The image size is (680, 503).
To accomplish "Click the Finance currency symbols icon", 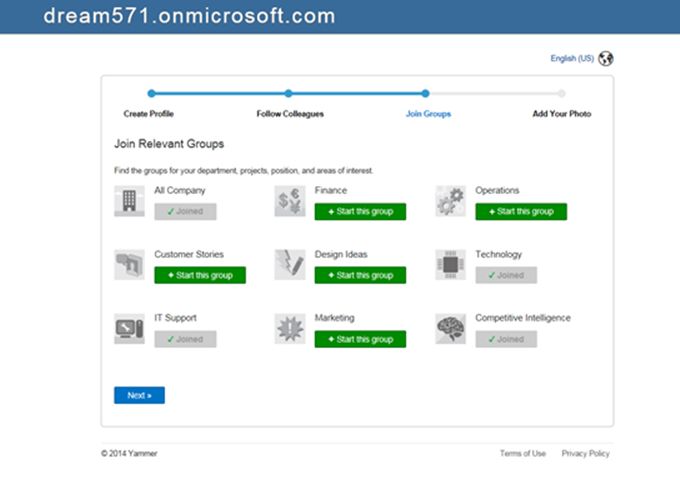I will [290, 201].
